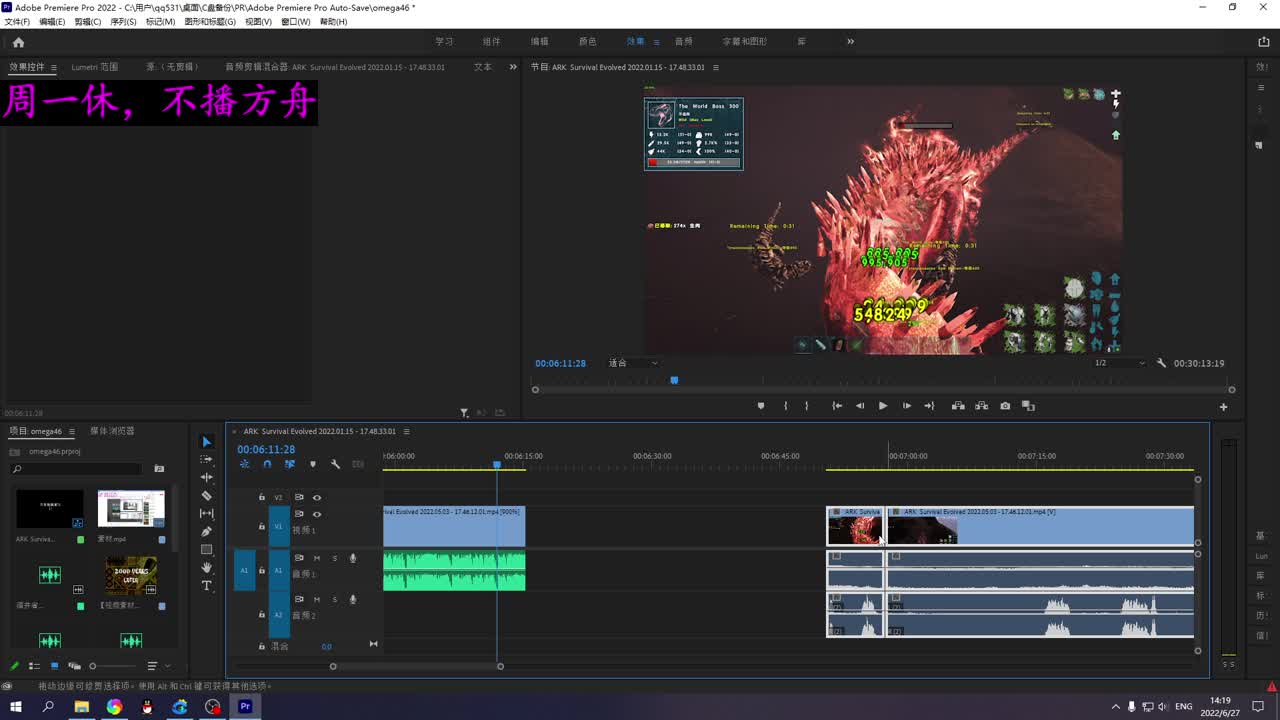Toggle project writable pencil icon
Image resolution: width=1280 pixels, height=720 pixels.
(15, 666)
